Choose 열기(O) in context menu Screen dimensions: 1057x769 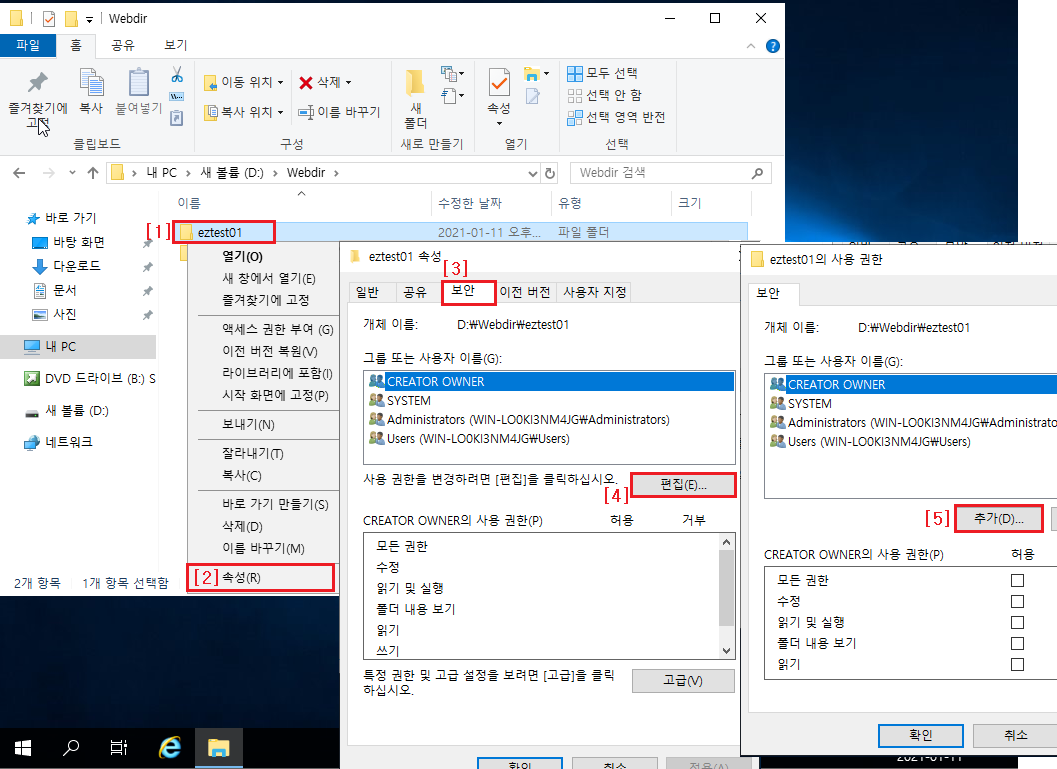(x=243, y=256)
